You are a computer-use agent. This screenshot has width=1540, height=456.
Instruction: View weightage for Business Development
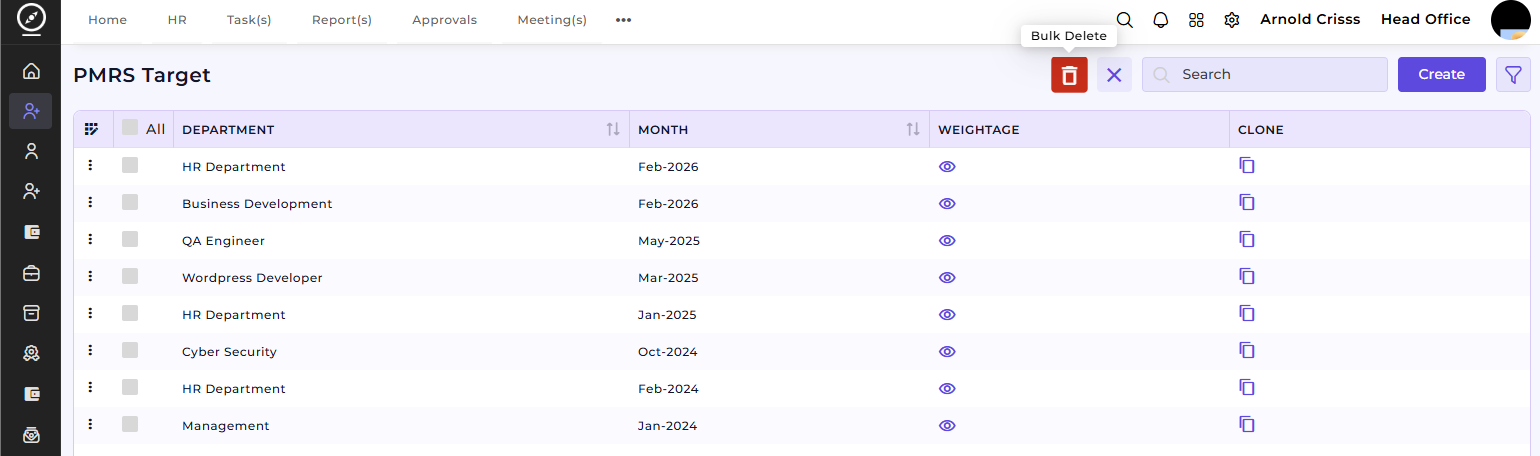(947, 204)
